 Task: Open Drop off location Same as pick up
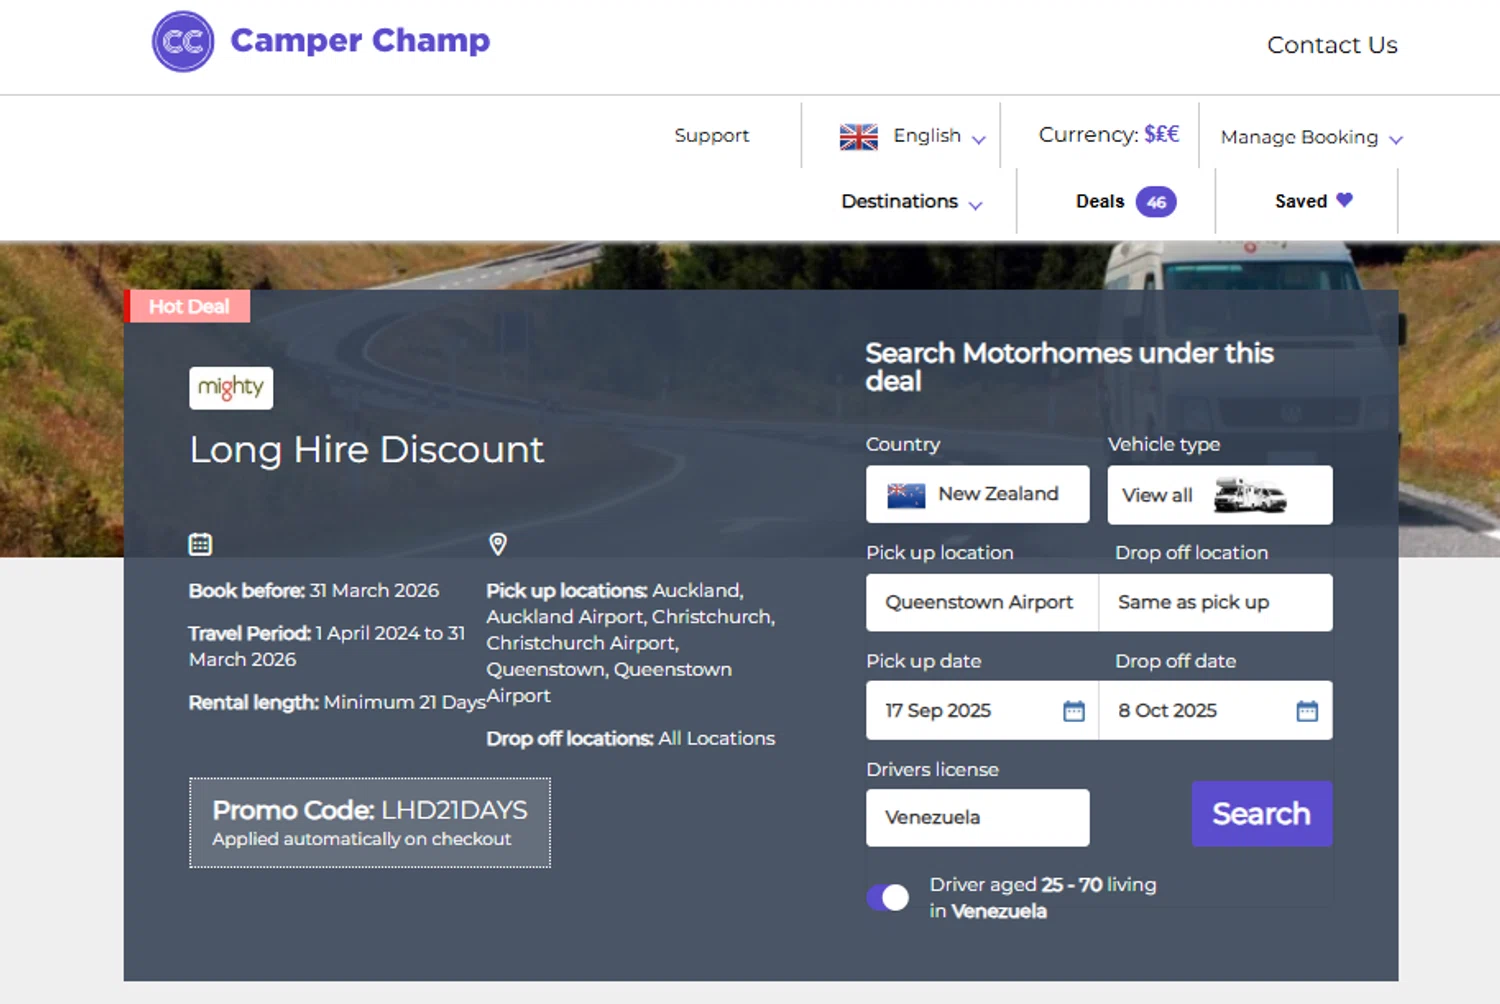[1216, 602]
